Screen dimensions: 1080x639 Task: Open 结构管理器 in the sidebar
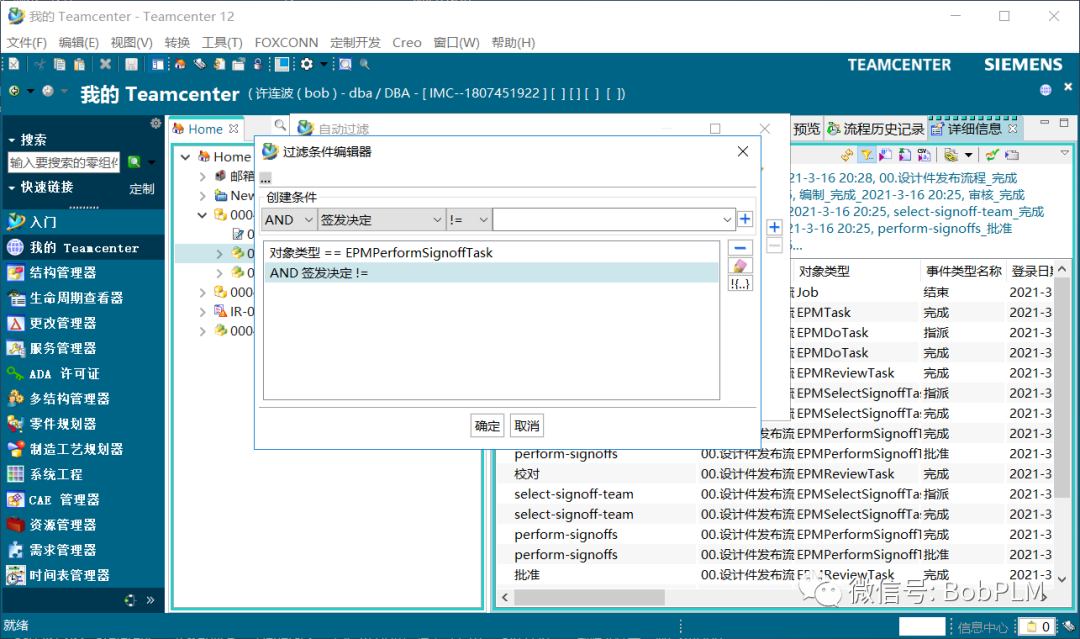(x=83, y=273)
